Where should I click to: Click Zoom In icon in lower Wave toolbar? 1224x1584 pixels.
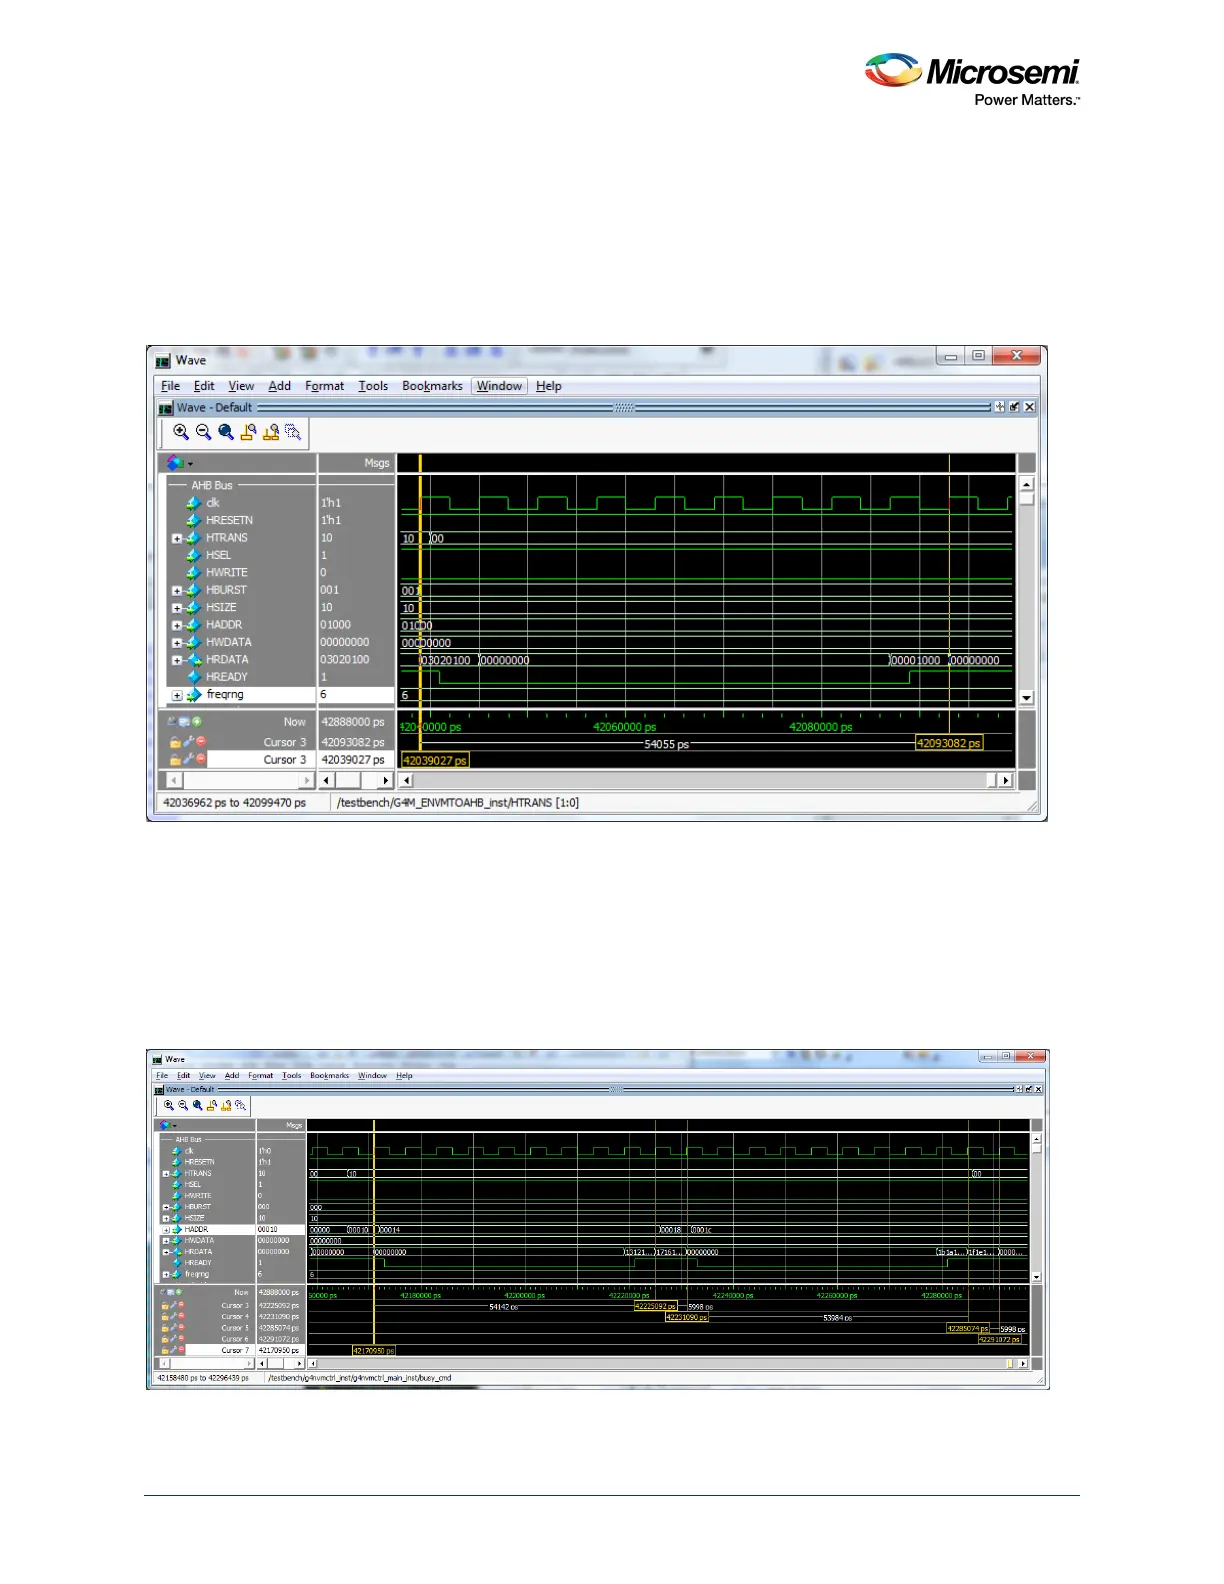coord(169,1105)
